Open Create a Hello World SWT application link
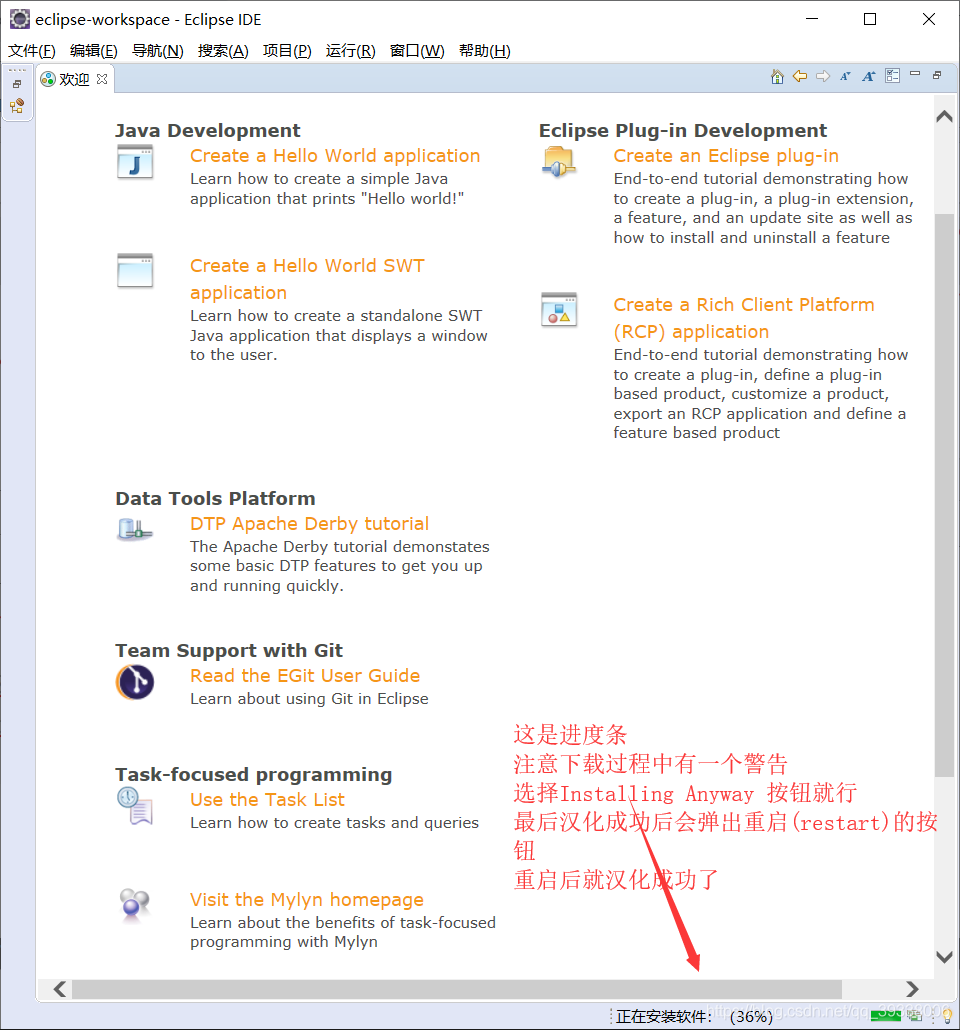This screenshot has height=1030, width=960. [x=307, y=279]
